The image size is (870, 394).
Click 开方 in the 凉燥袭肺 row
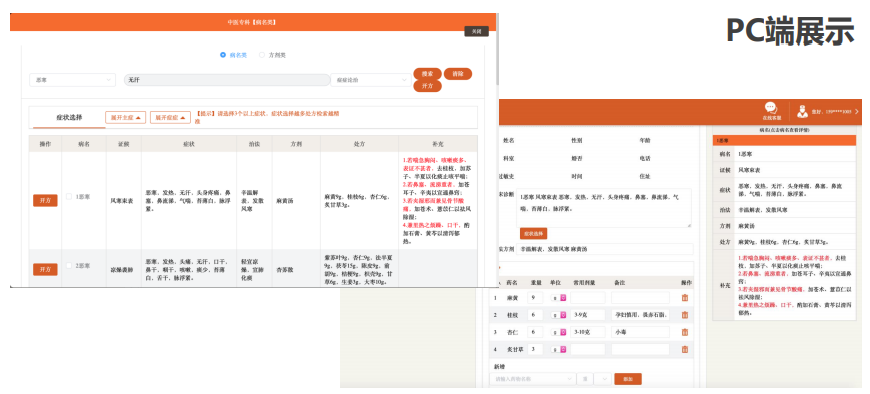tap(45, 269)
